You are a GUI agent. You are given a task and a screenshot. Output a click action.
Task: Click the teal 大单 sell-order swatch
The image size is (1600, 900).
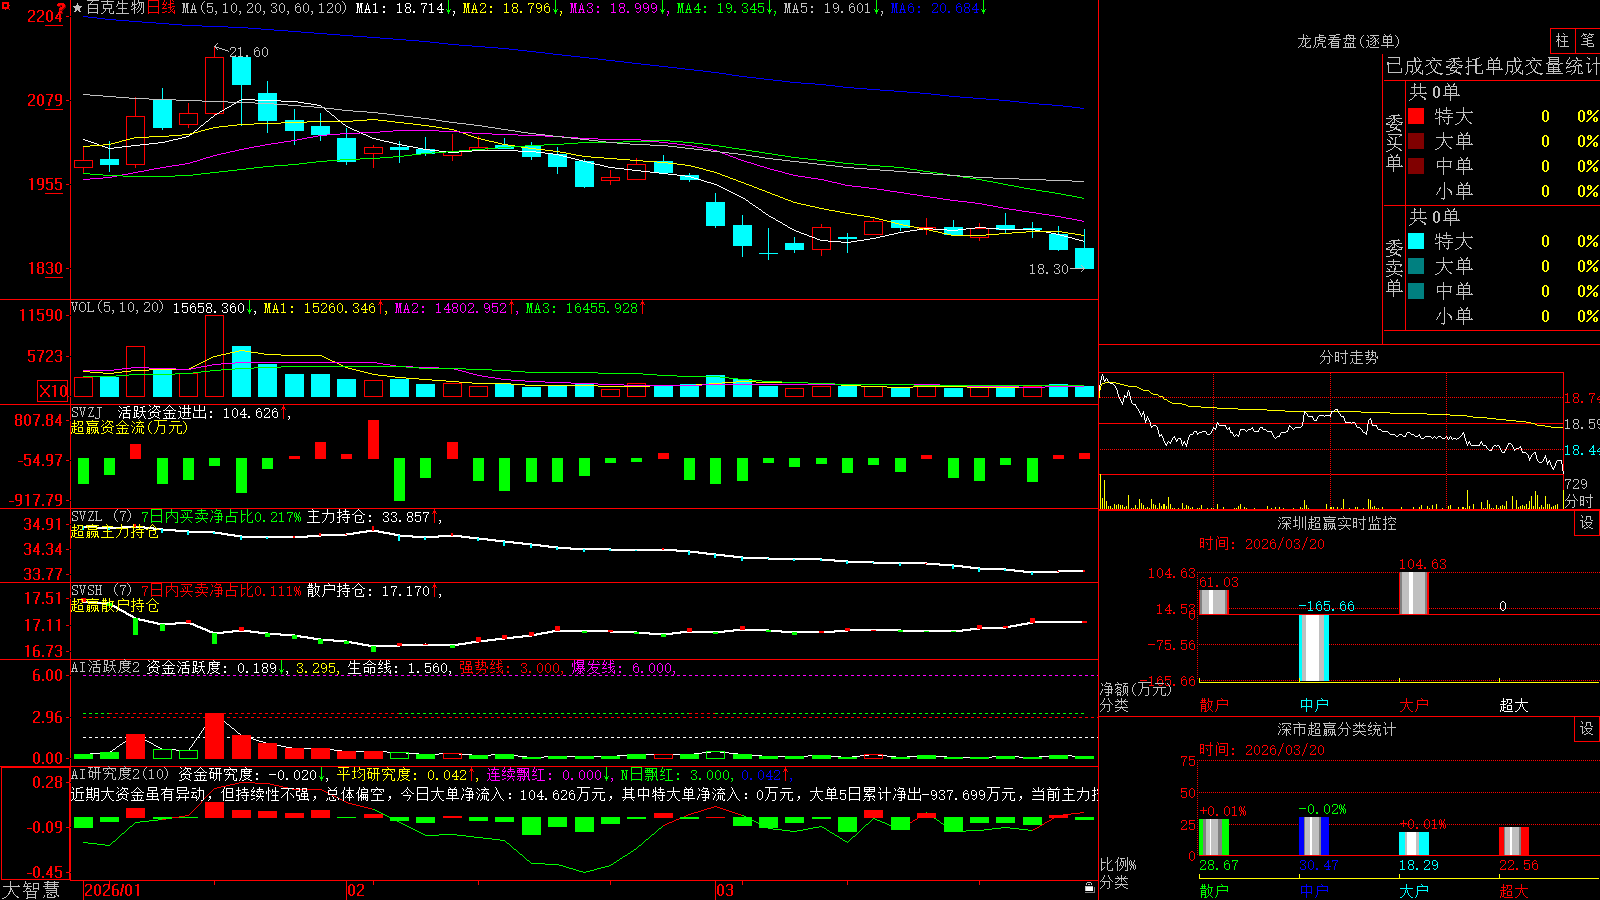(x=1416, y=266)
